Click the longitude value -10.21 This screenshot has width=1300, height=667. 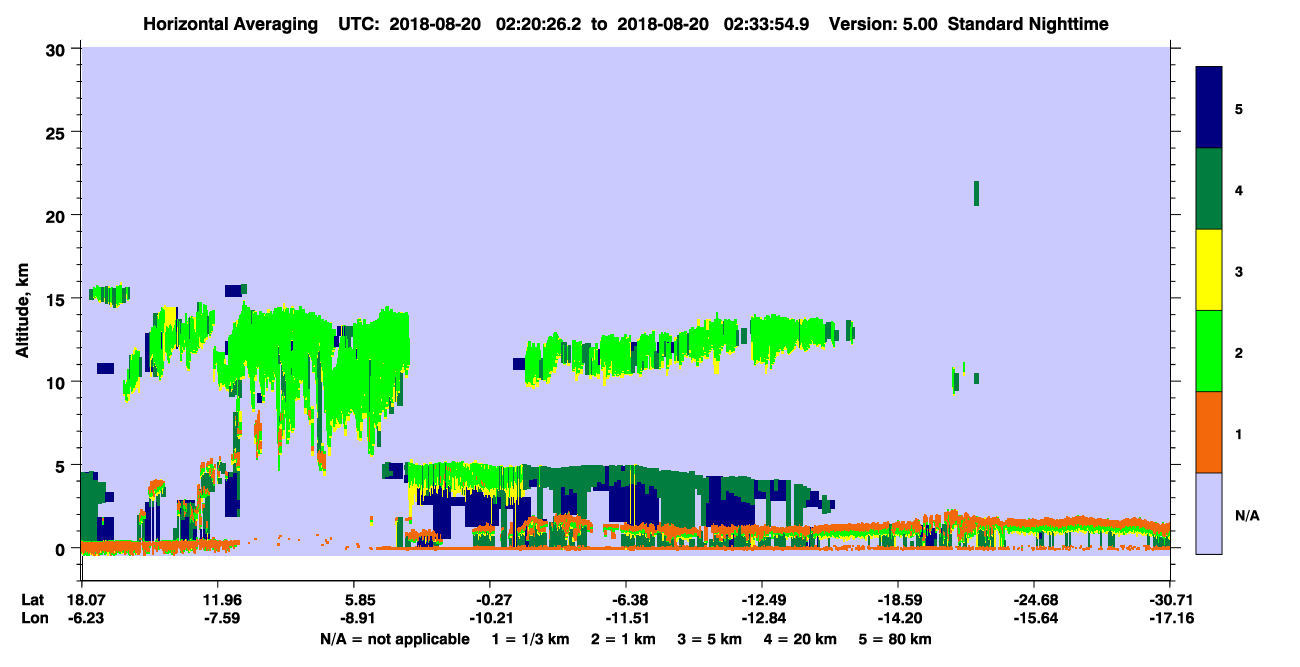click(490, 618)
